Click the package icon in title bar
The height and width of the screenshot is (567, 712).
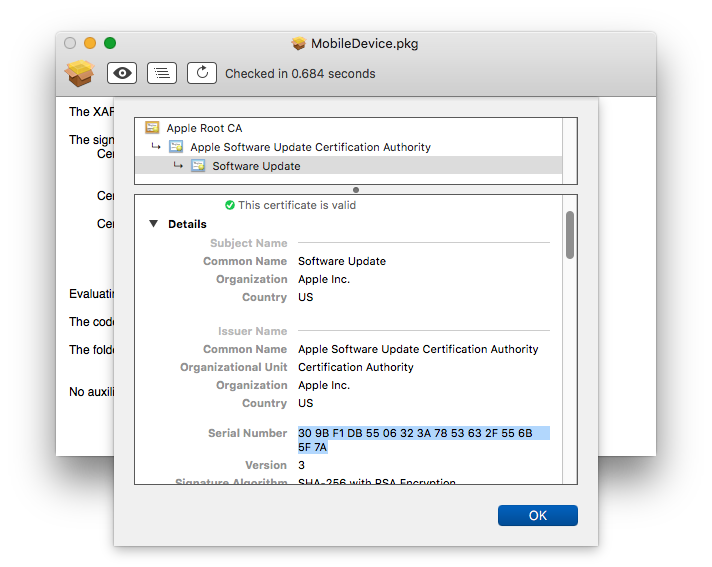[x=299, y=44]
